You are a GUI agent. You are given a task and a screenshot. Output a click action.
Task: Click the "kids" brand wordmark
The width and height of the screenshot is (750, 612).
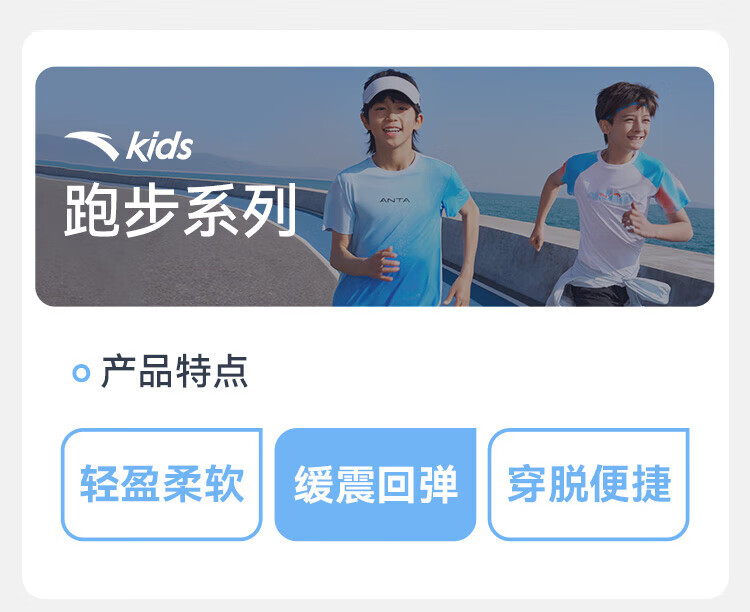tap(159, 146)
